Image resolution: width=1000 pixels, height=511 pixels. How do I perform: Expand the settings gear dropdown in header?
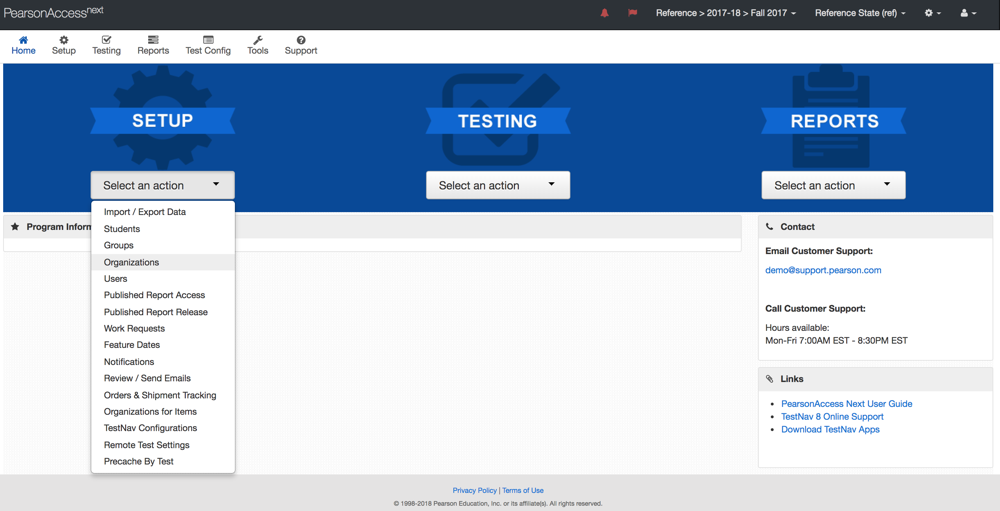pyautogui.click(x=932, y=14)
